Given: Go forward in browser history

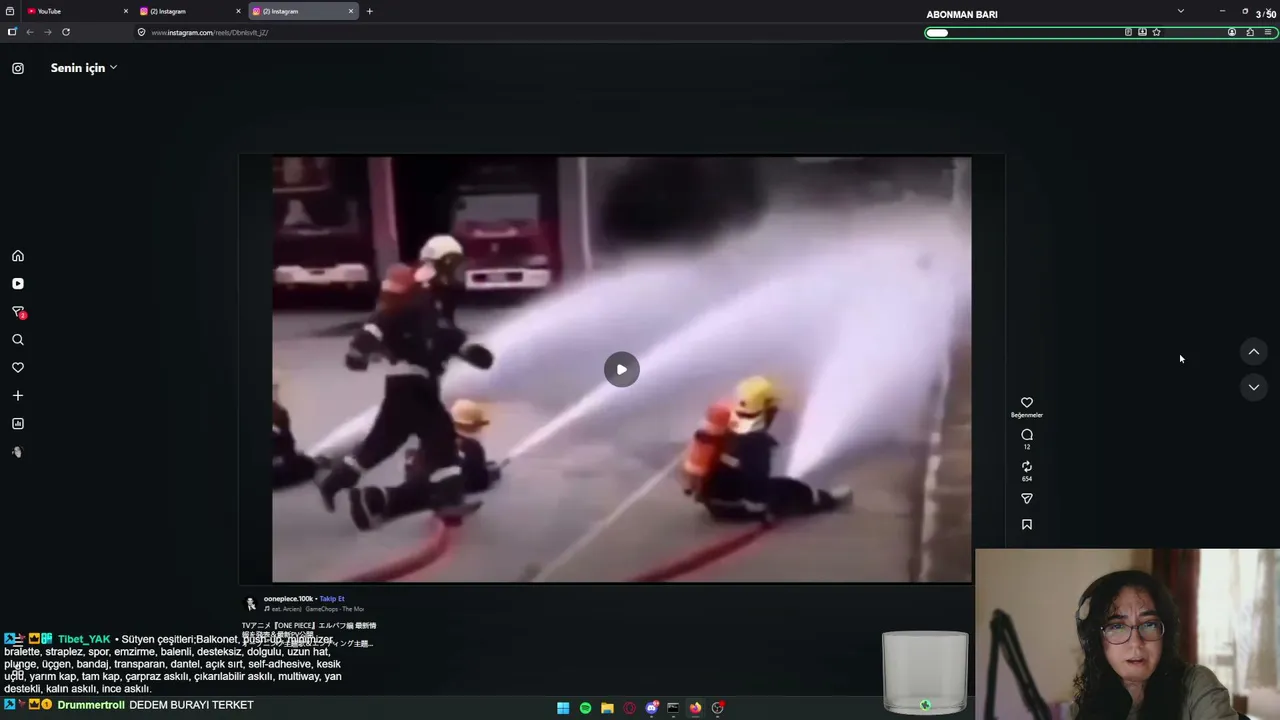Looking at the screenshot, I should (47, 32).
